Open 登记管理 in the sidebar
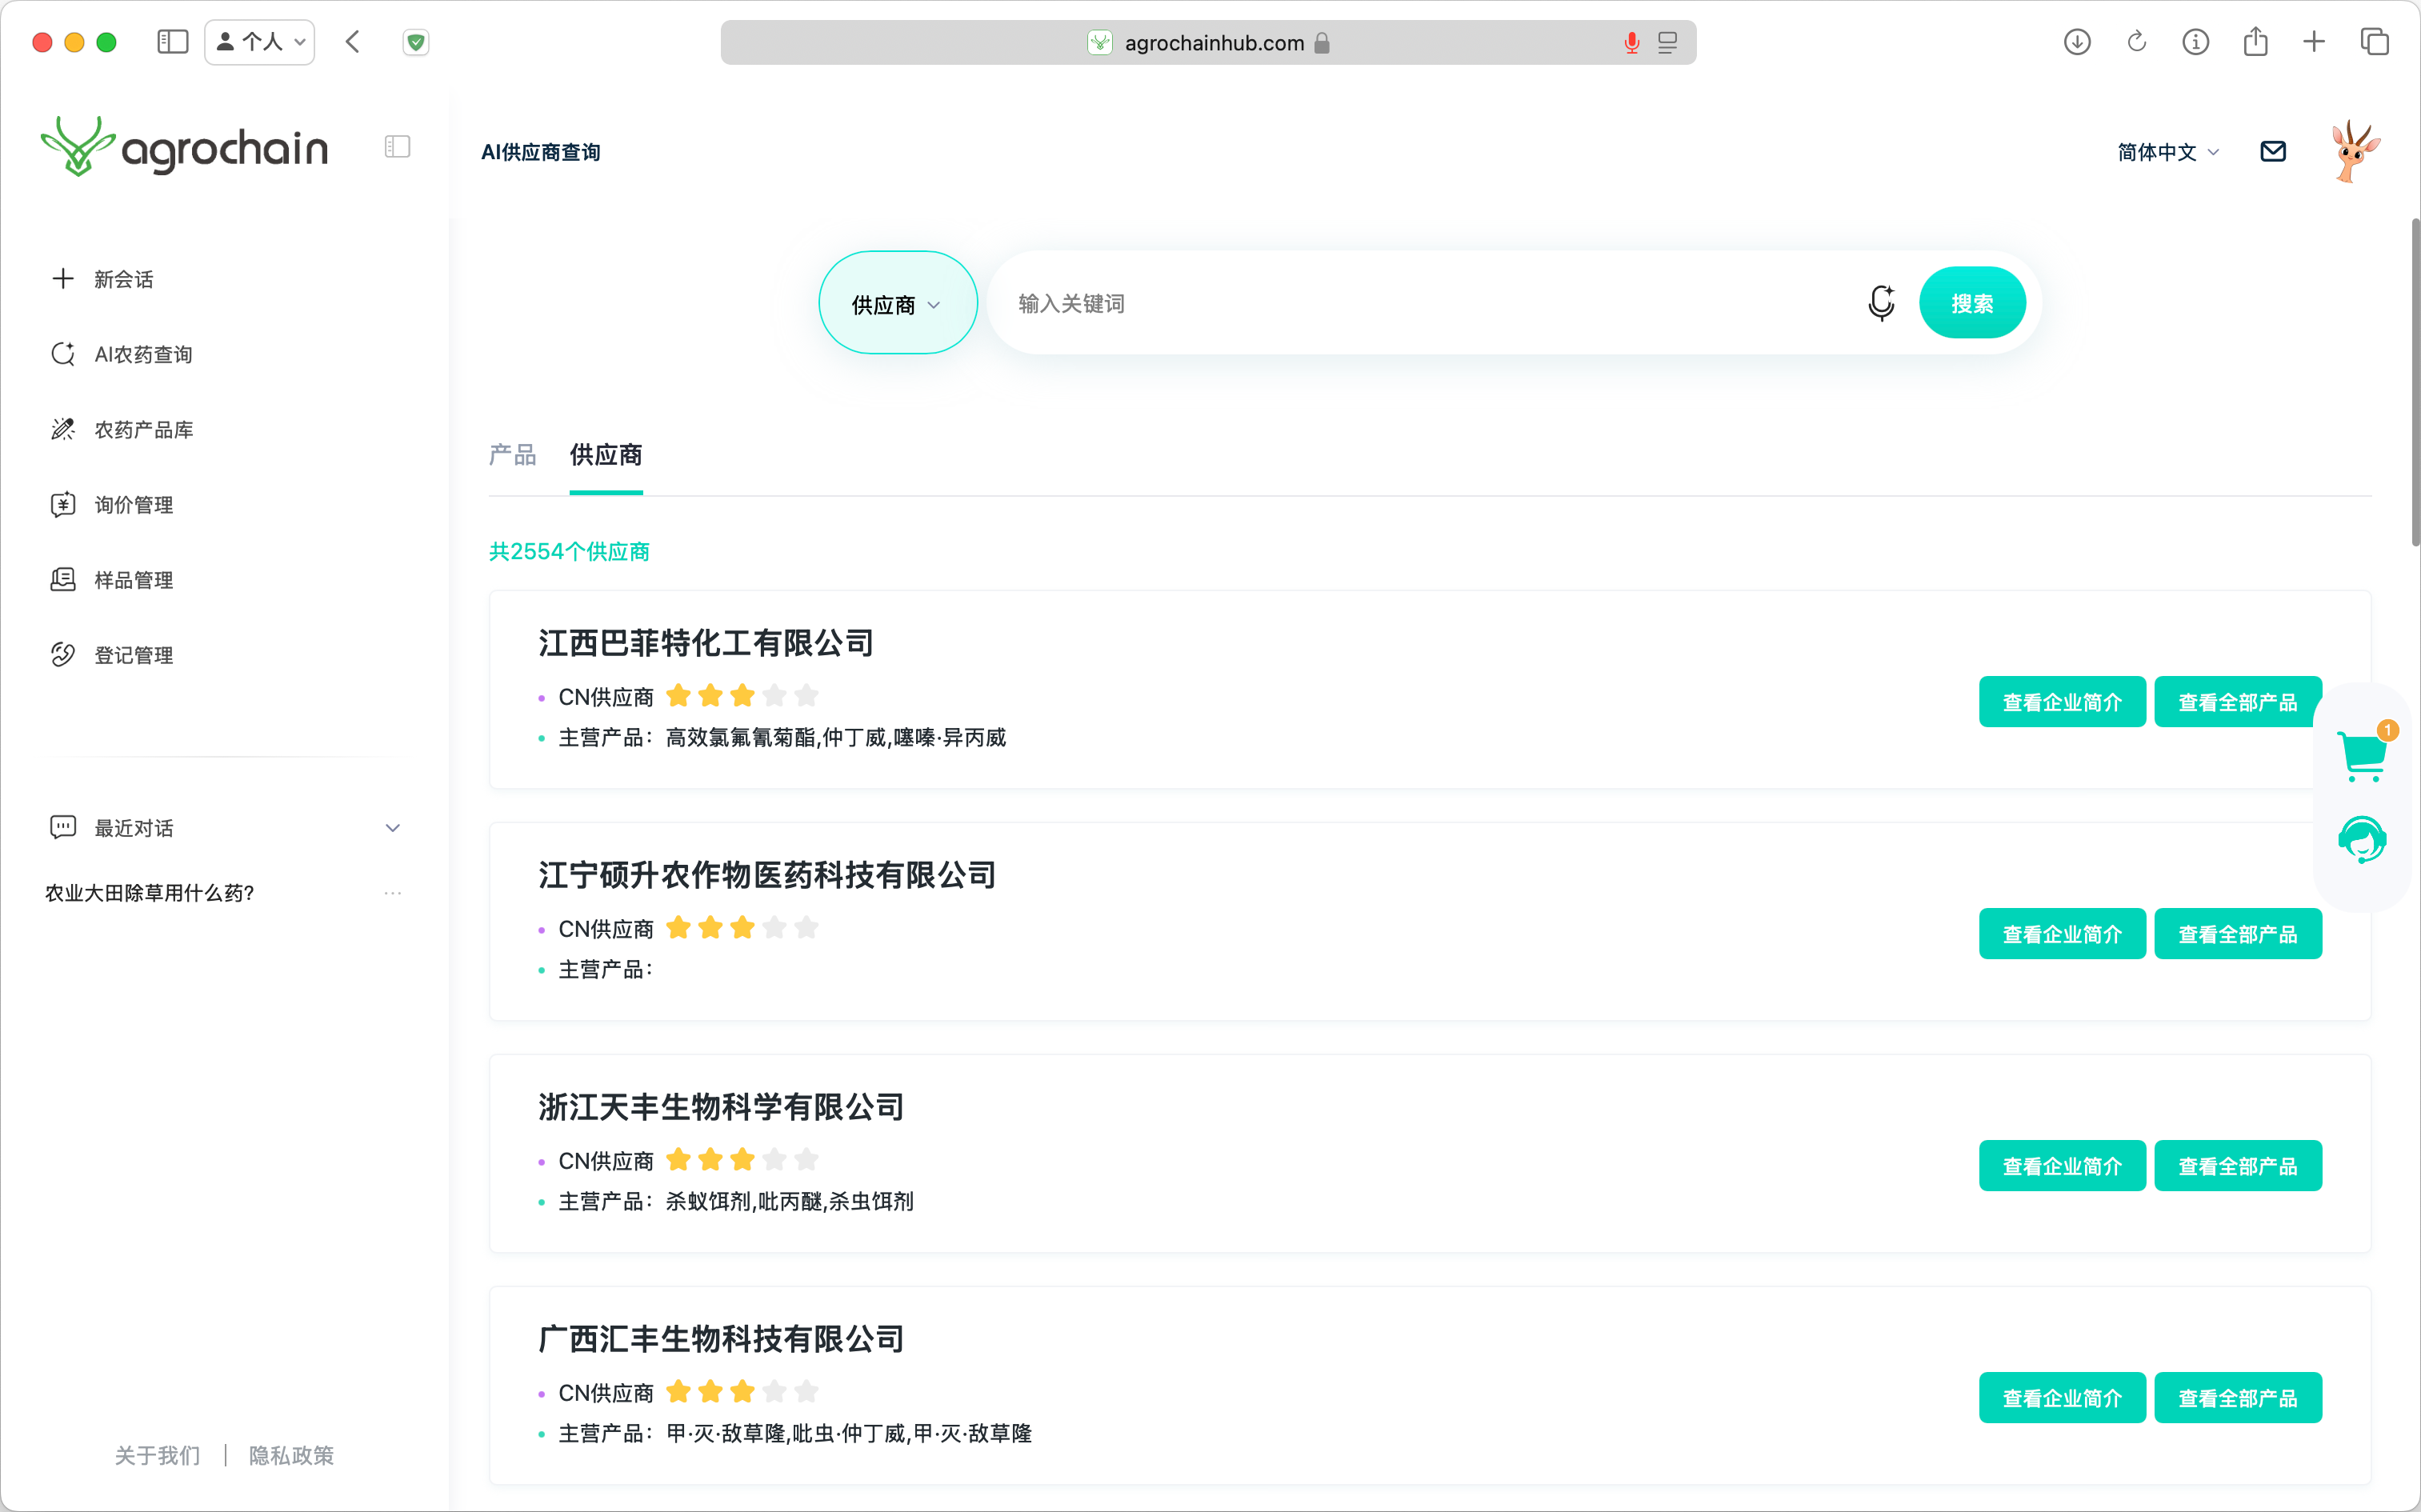 pyautogui.click(x=133, y=655)
